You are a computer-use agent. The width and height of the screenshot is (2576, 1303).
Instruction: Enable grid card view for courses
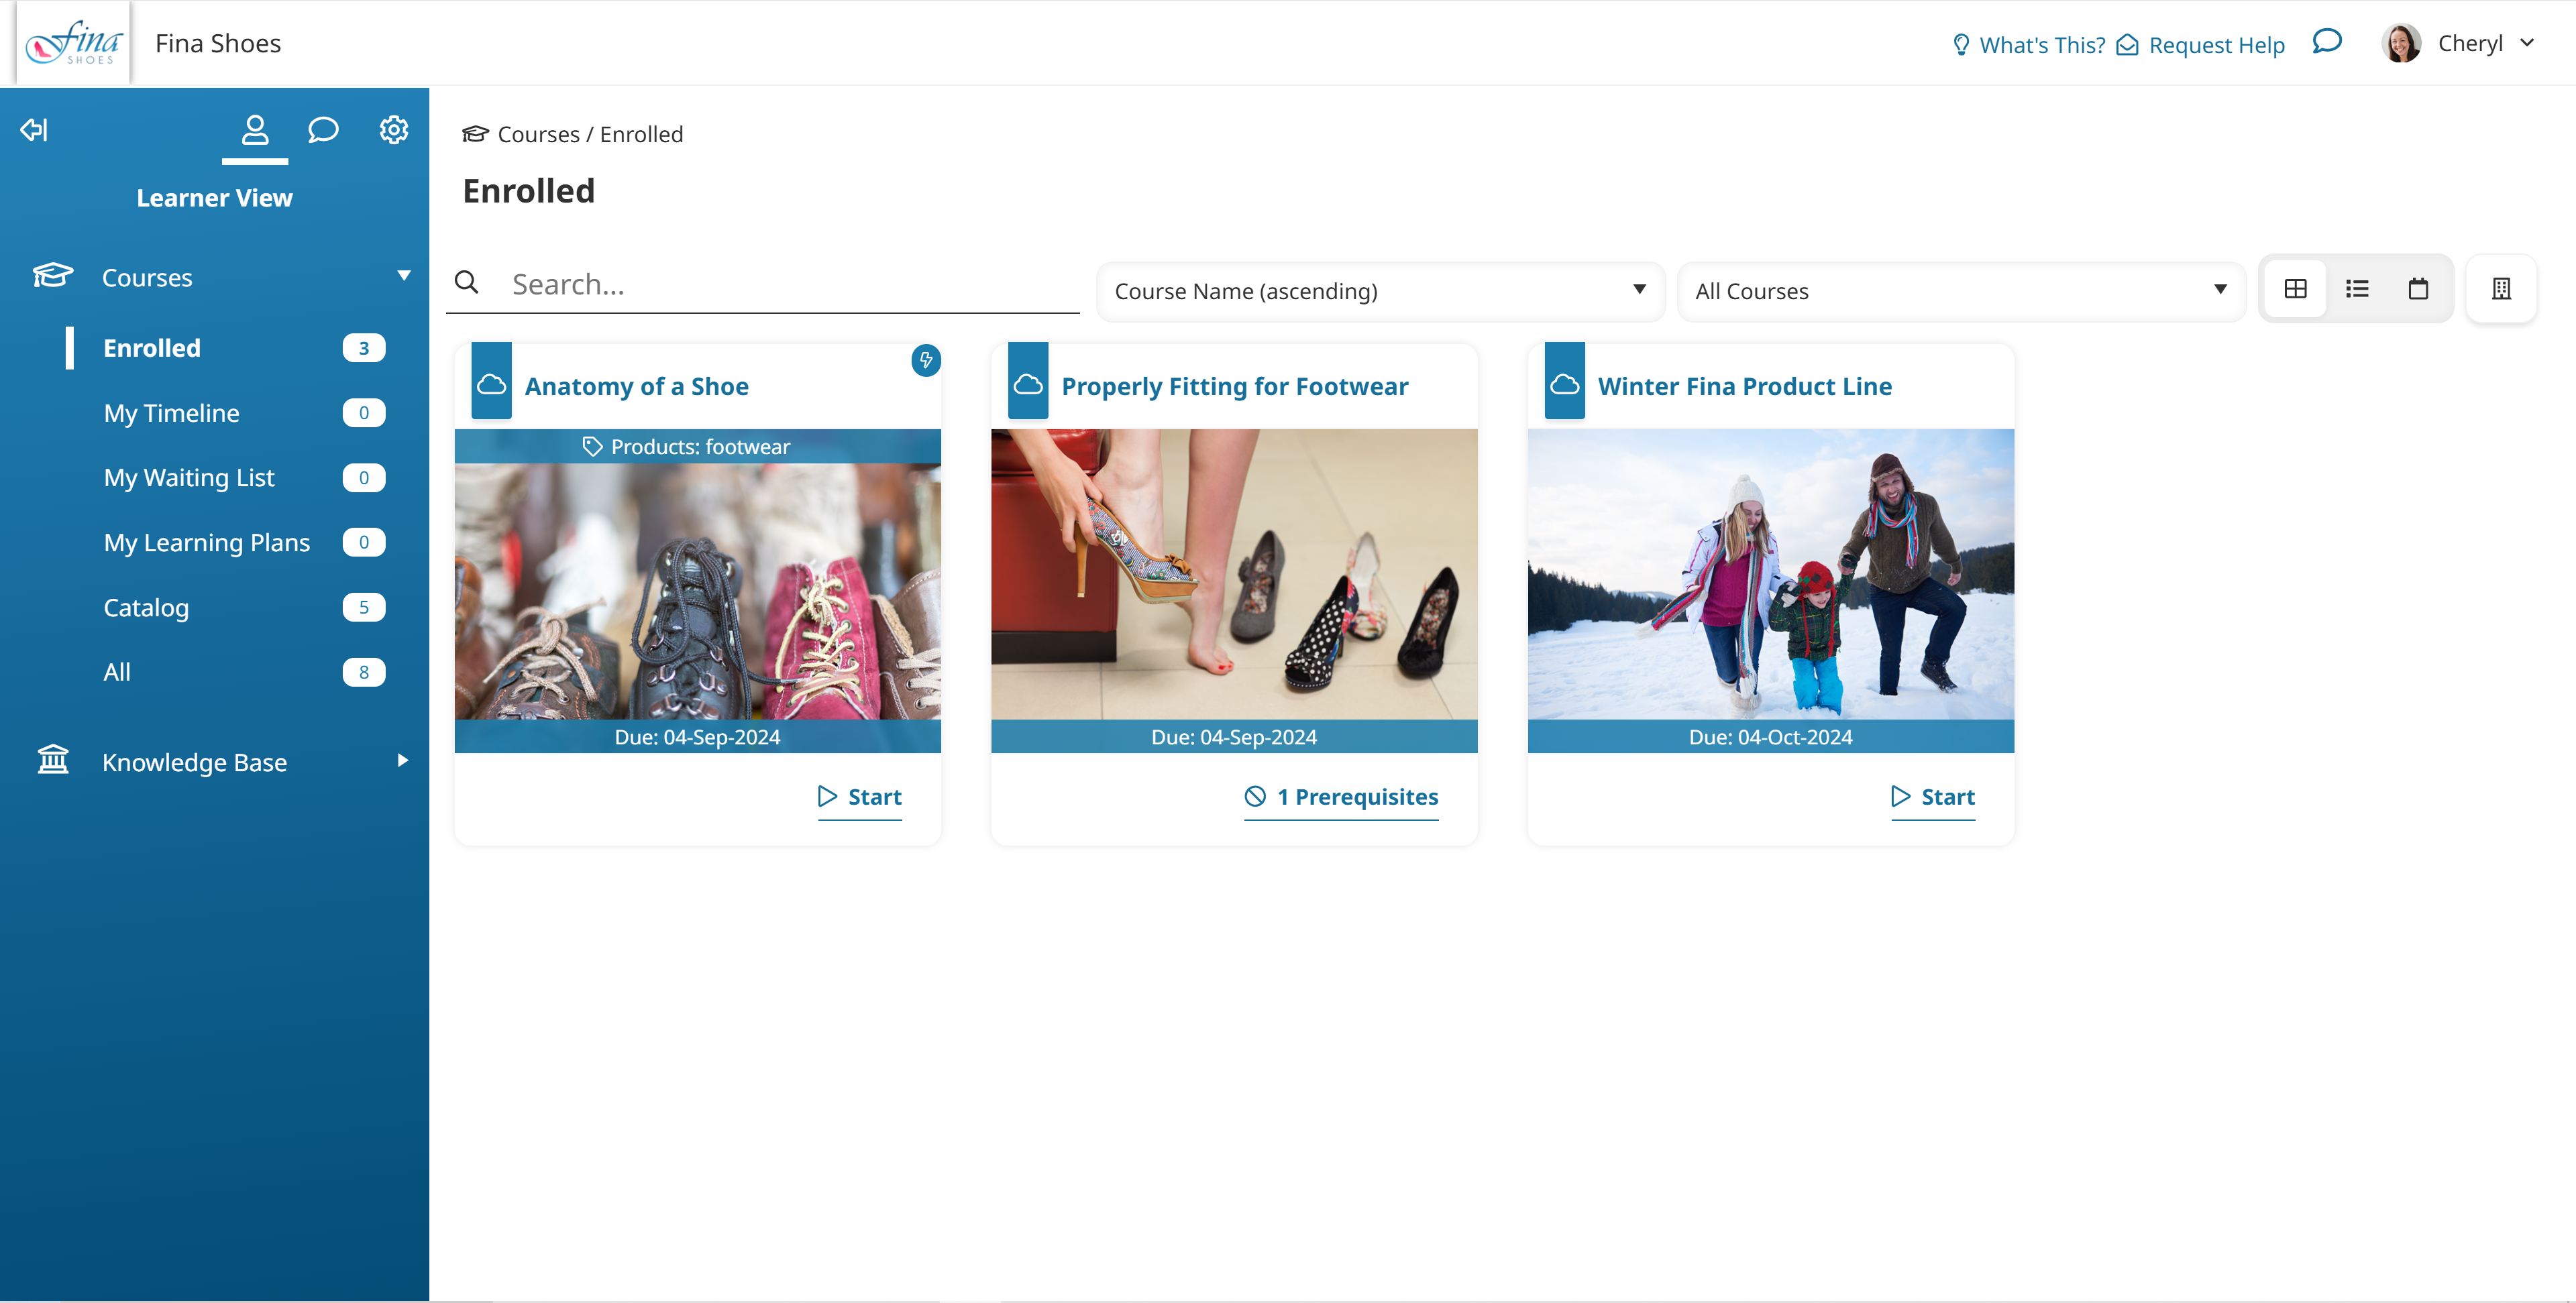pyautogui.click(x=2295, y=288)
